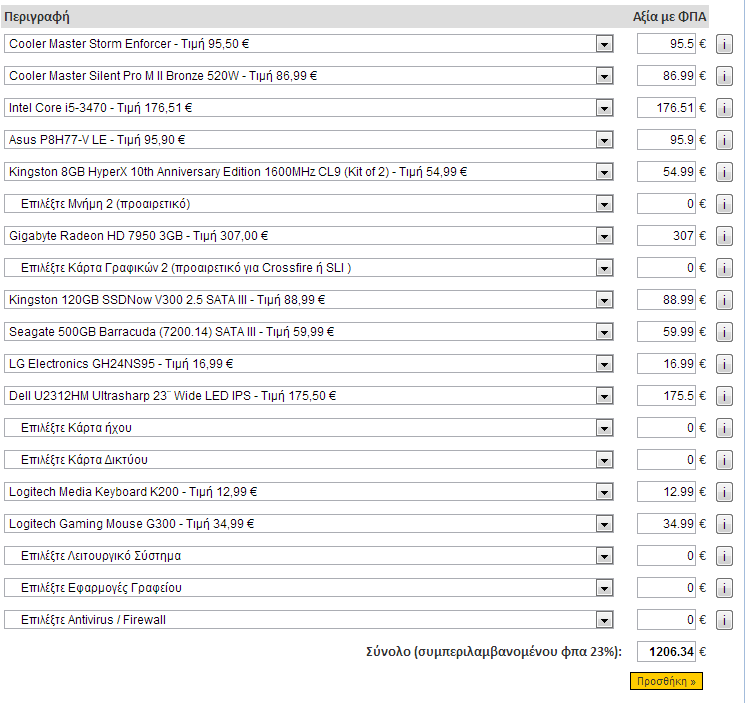This screenshot has height=703, width=745.
Task: Show info for Gigabyte Radeon HD 7950
Action: tap(724, 236)
